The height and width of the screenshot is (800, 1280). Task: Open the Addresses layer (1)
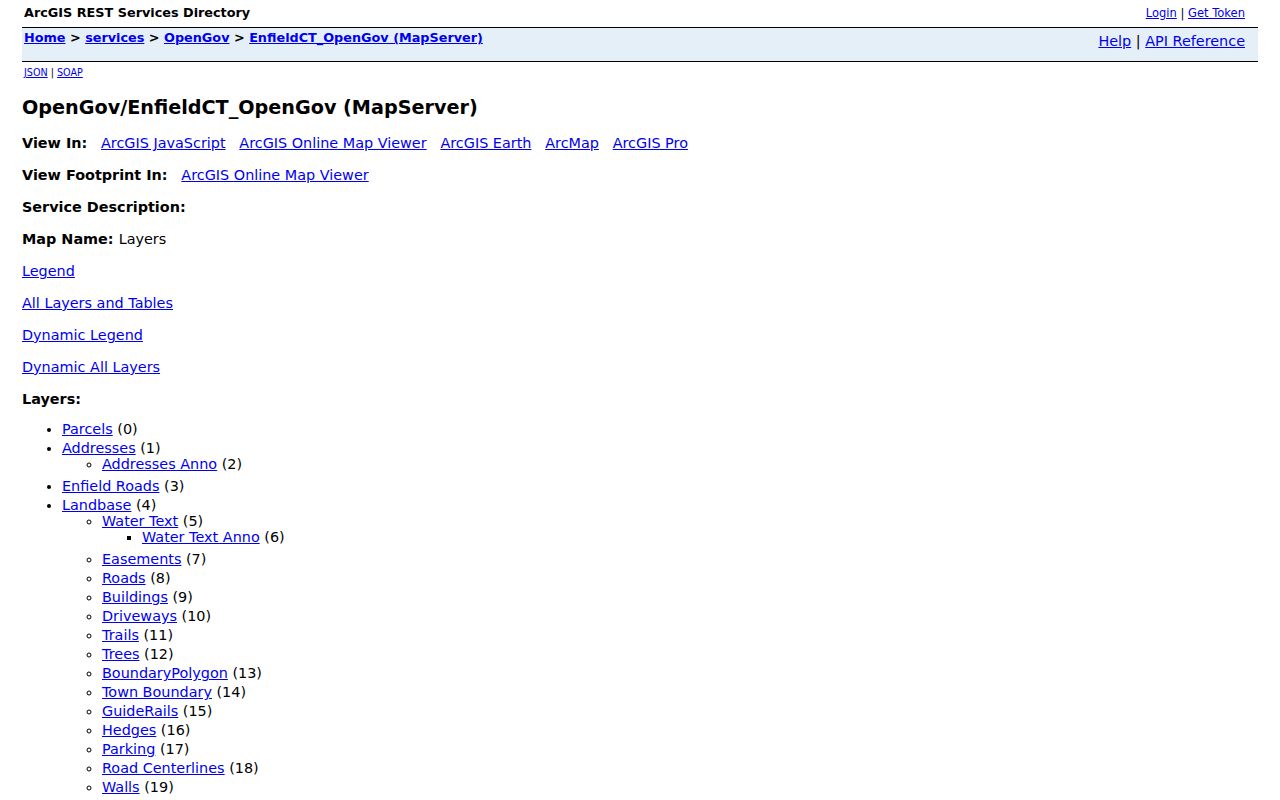[x=99, y=448]
